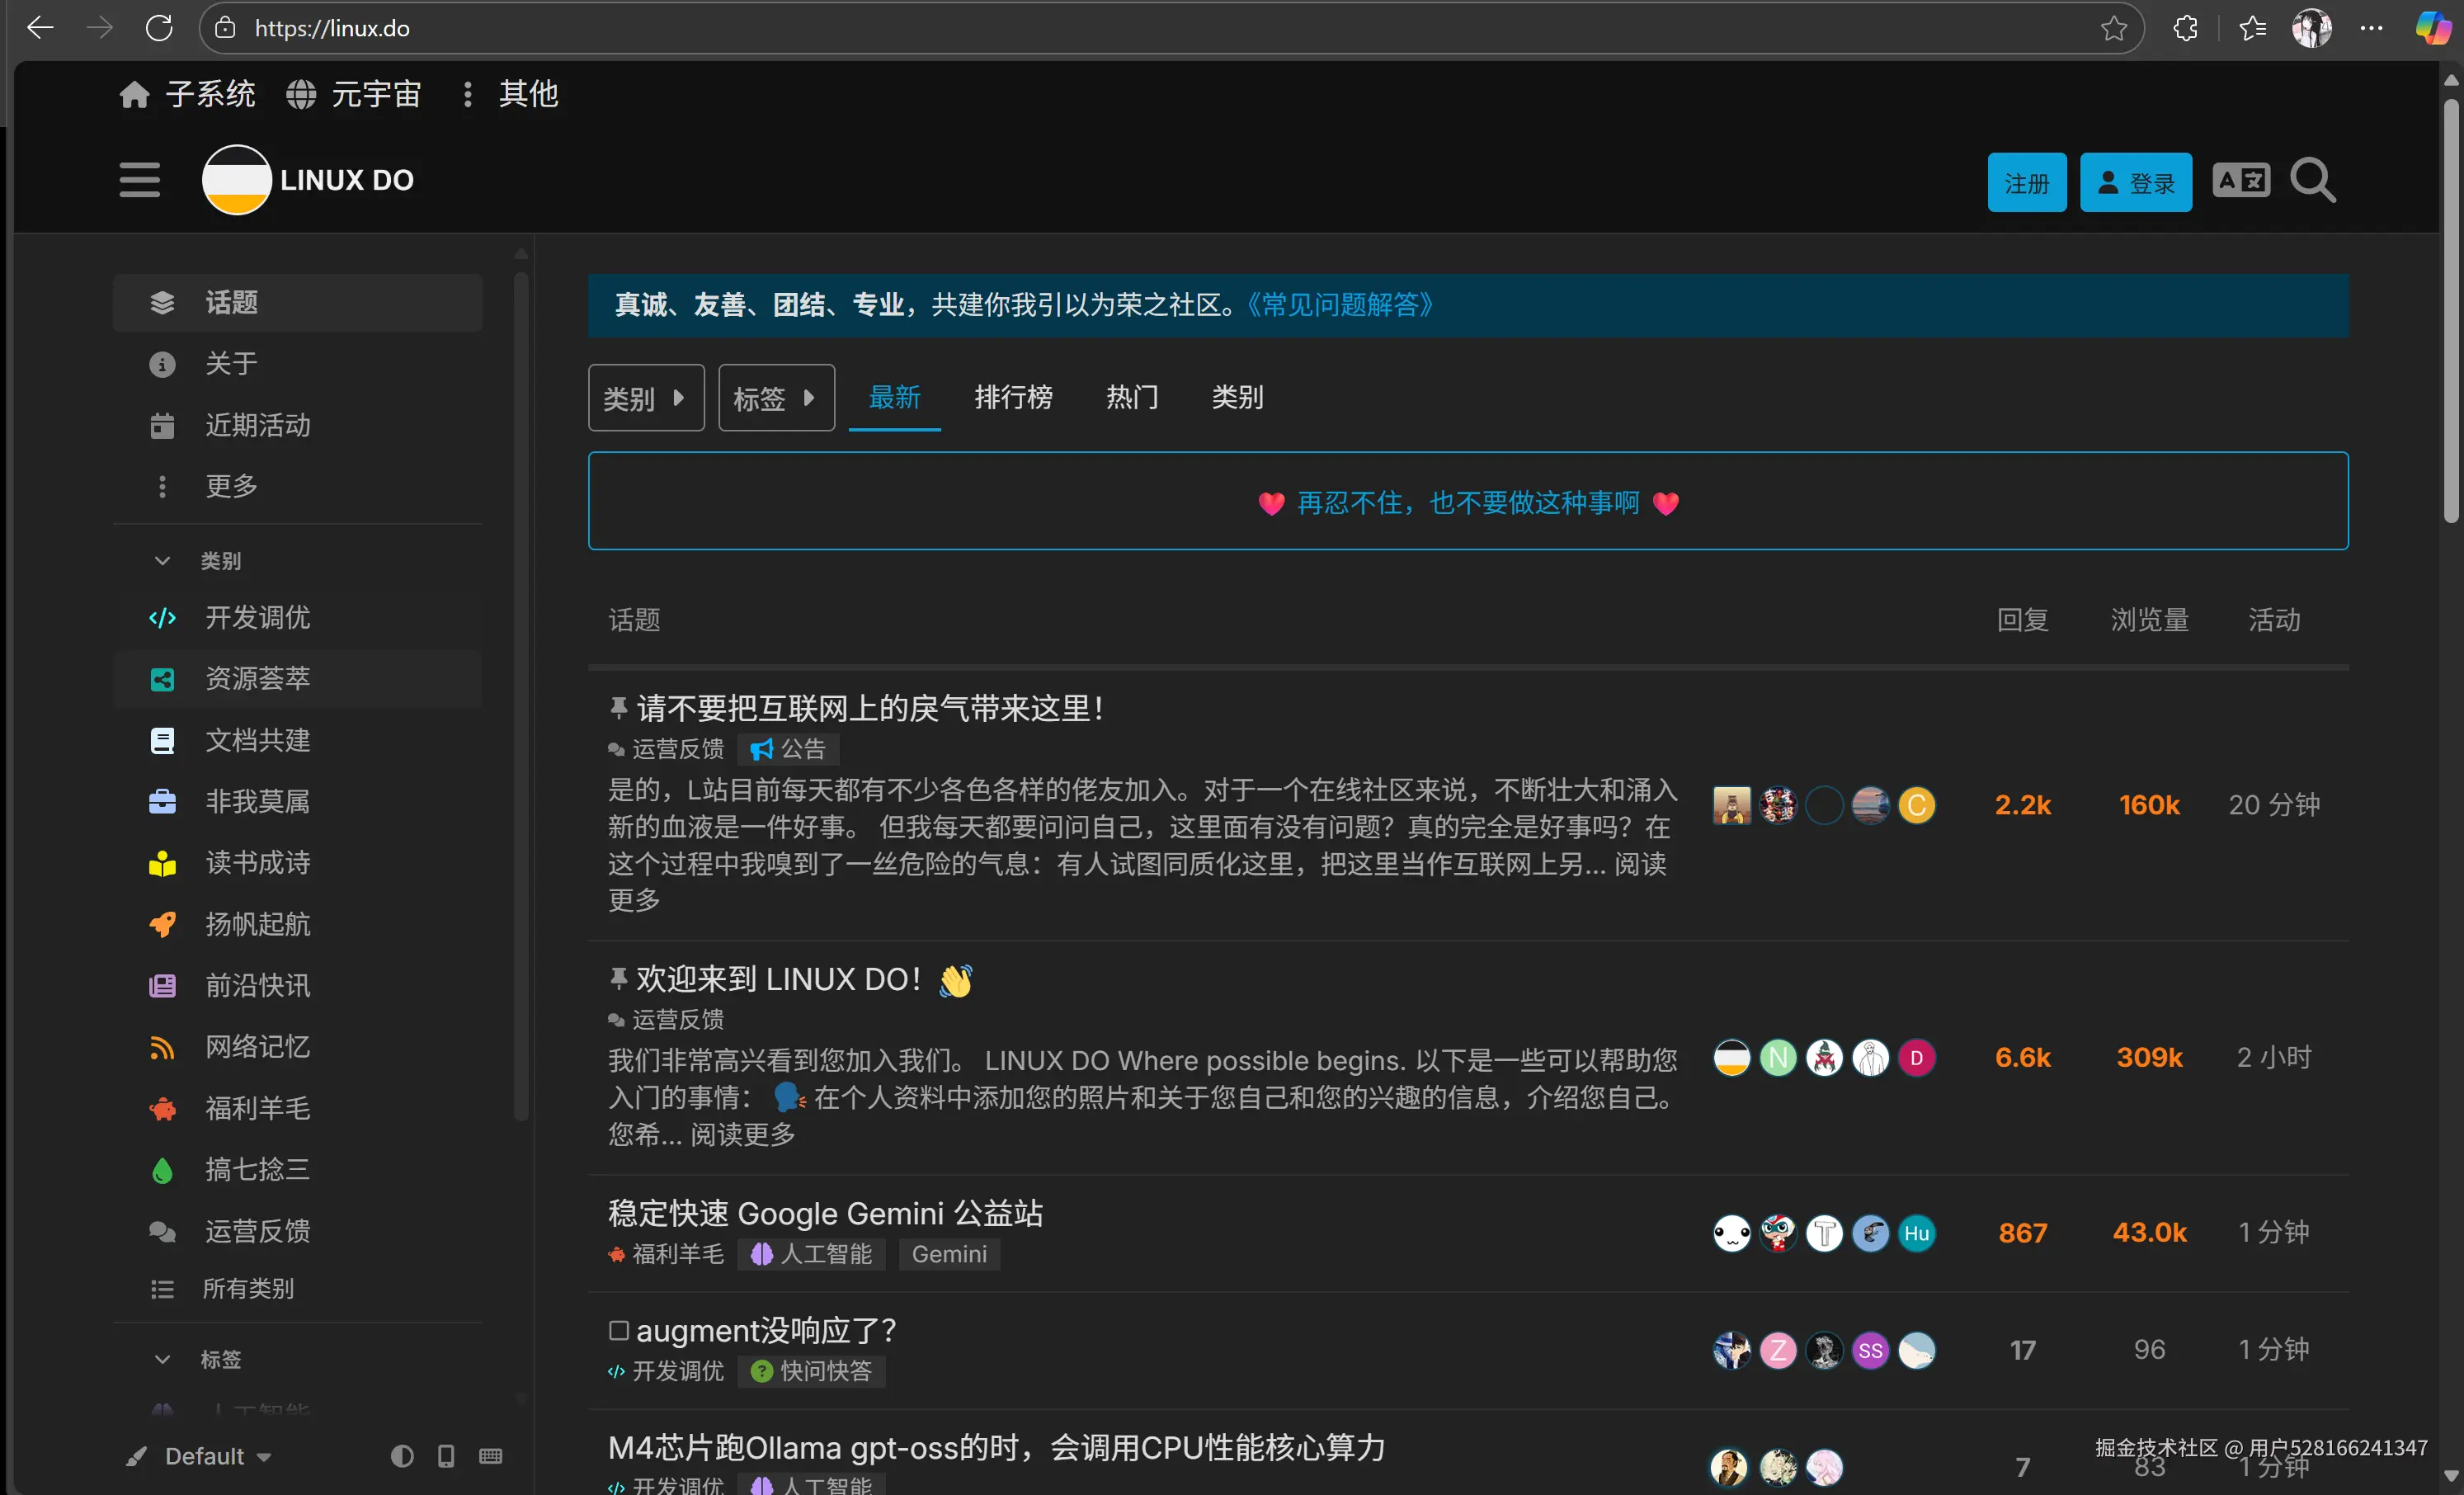
Task: Reload the page with the refresh icon
Action: pos(159,27)
